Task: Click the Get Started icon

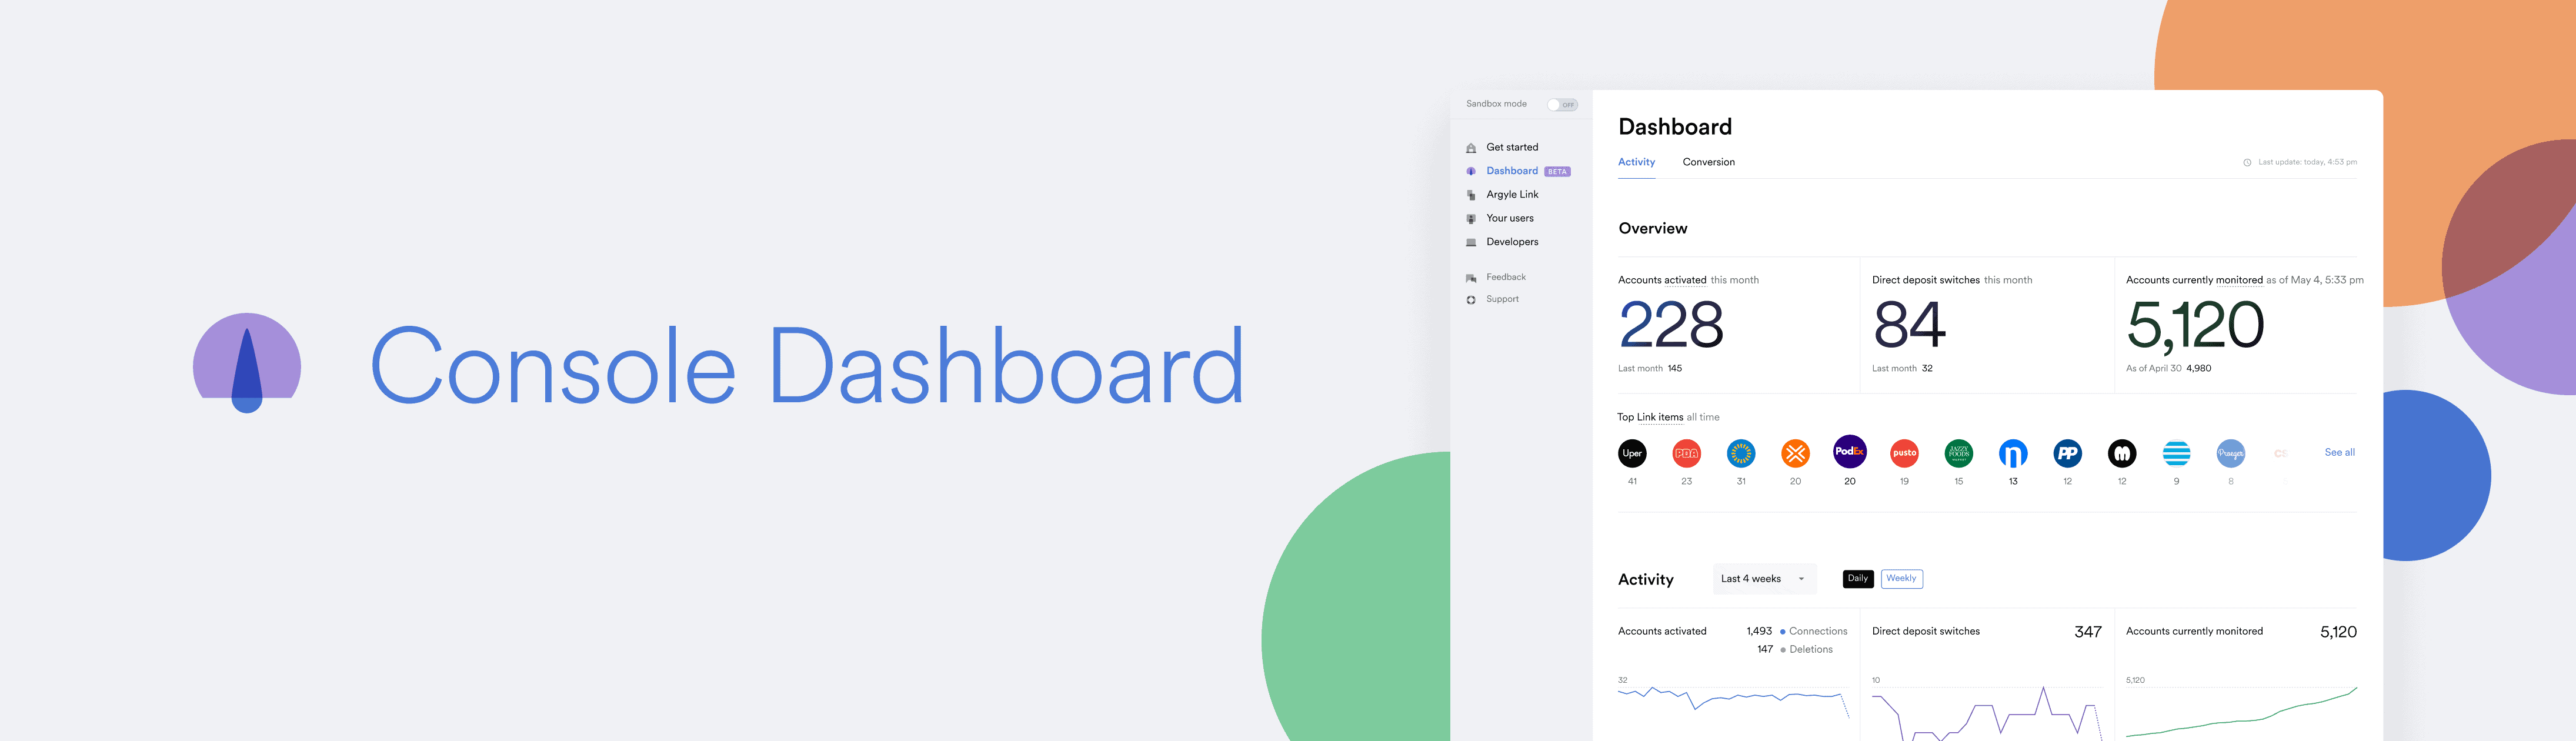Action: [x=1467, y=149]
